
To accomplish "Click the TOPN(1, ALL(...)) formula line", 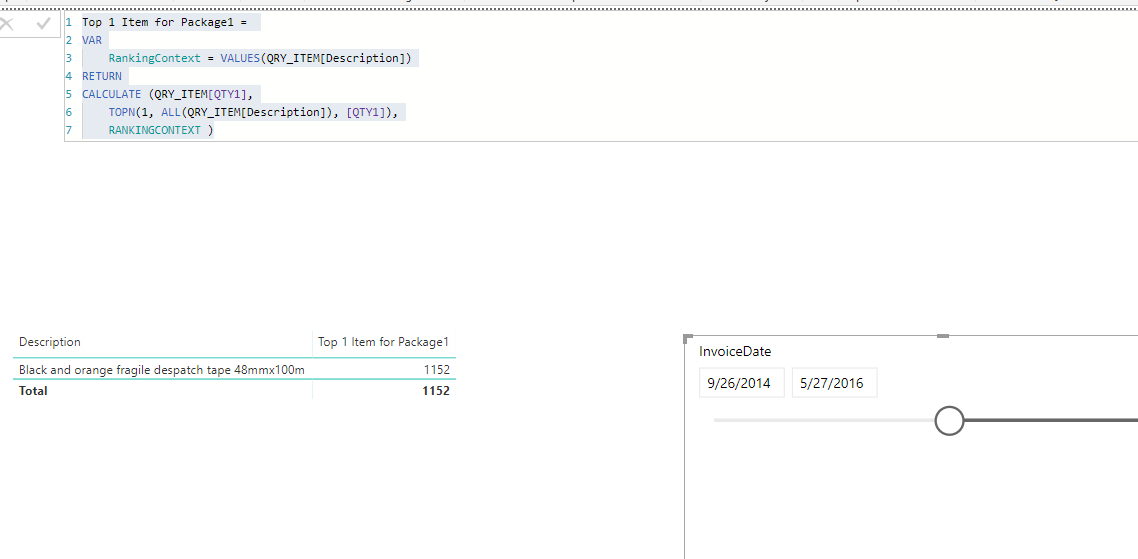I will pyautogui.click(x=253, y=113).
